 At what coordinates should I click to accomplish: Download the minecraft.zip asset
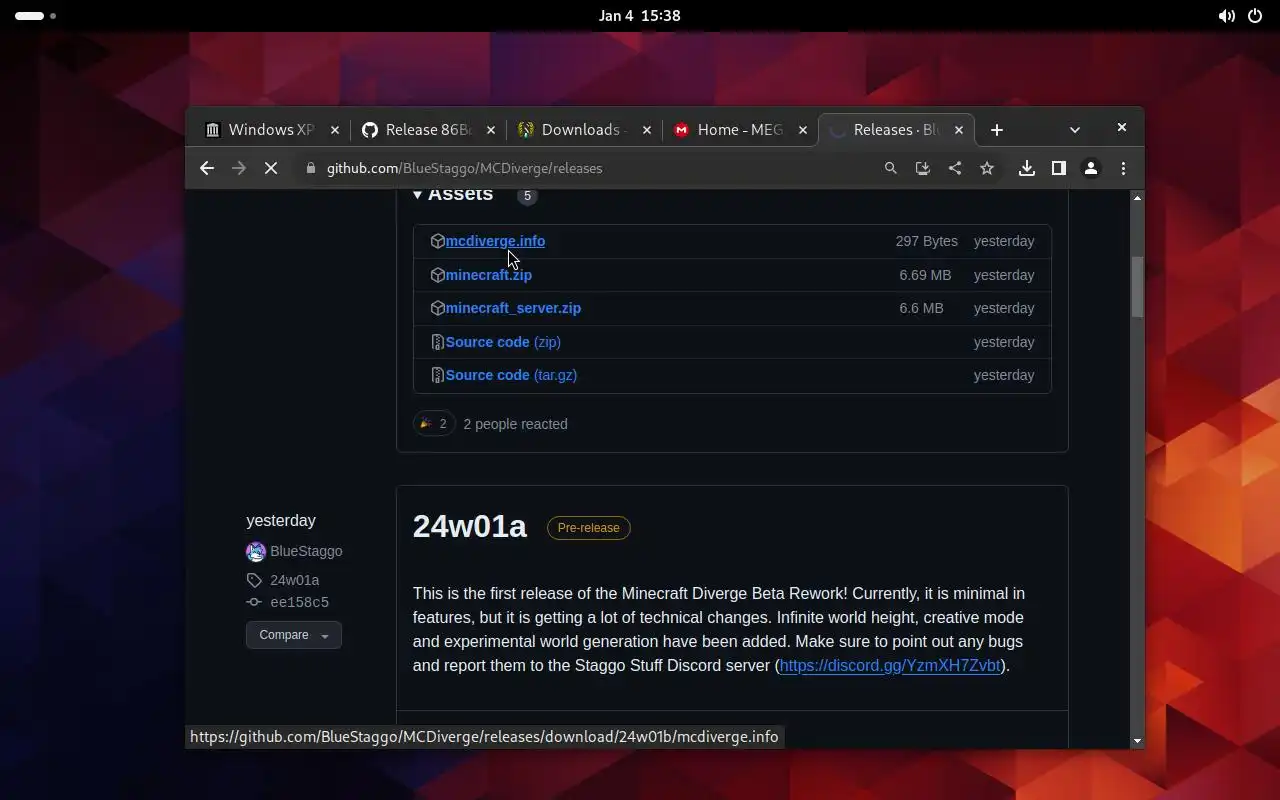[488, 275]
